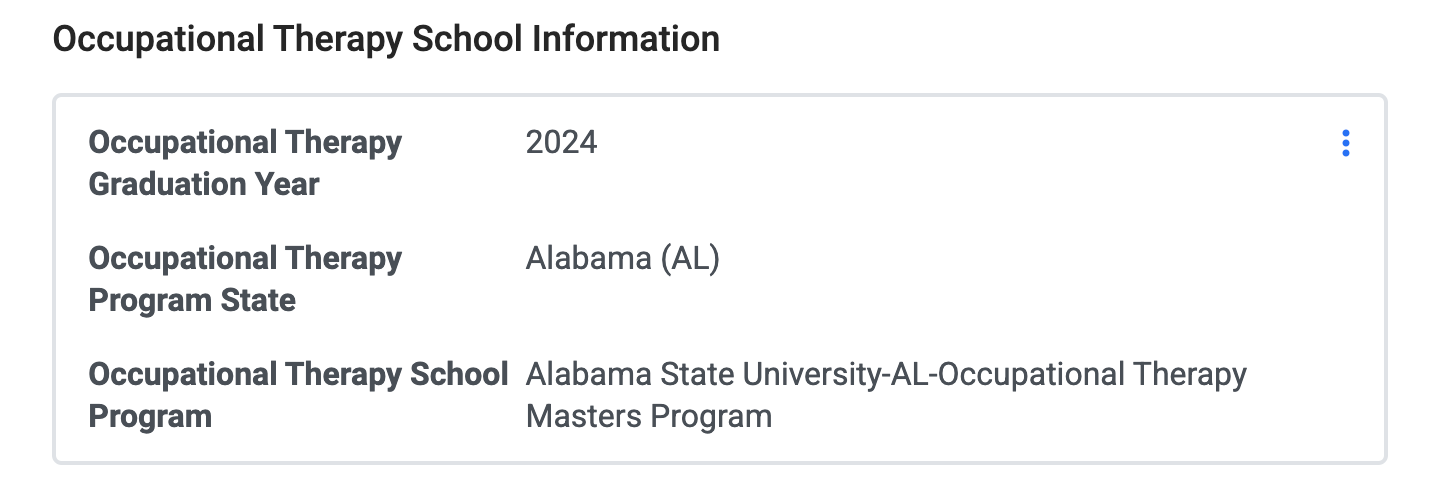This screenshot has height=500, width=1442.
Task: Click the '(AL)' state abbreviation
Action: click(689, 259)
